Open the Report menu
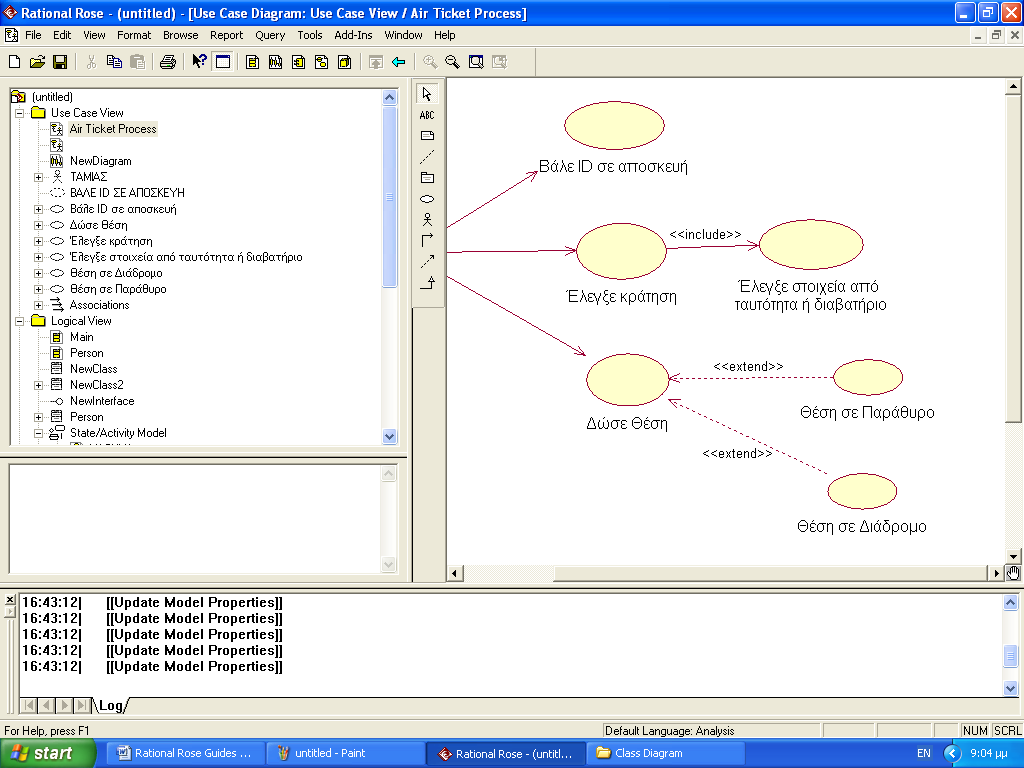The image size is (1024, 768). tap(226, 35)
